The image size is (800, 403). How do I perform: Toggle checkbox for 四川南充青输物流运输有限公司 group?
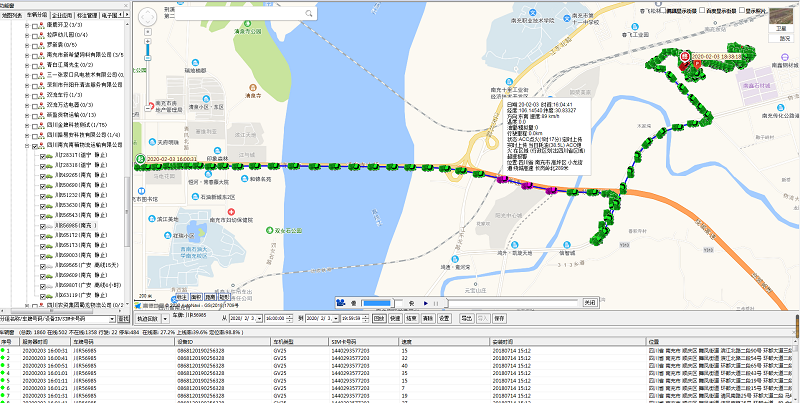(x=36, y=145)
